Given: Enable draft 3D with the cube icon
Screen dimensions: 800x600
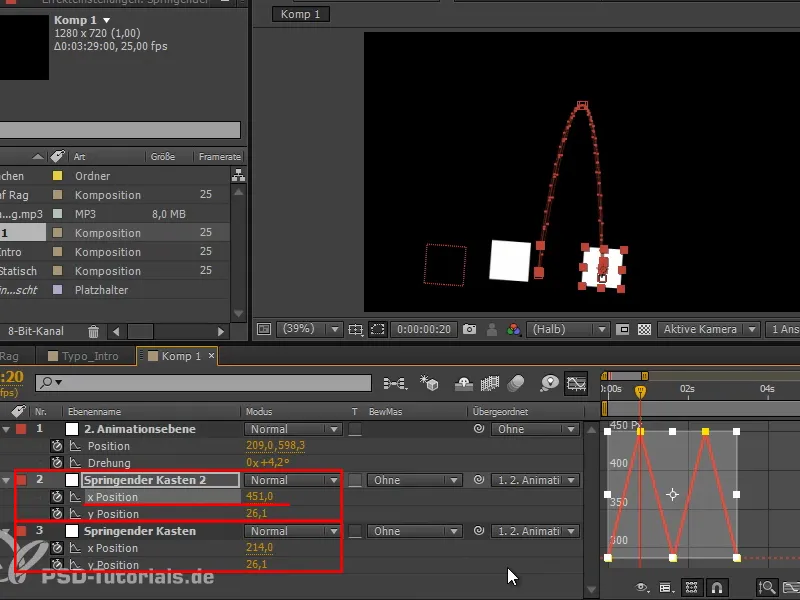Looking at the screenshot, I should (x=429, y=383).
